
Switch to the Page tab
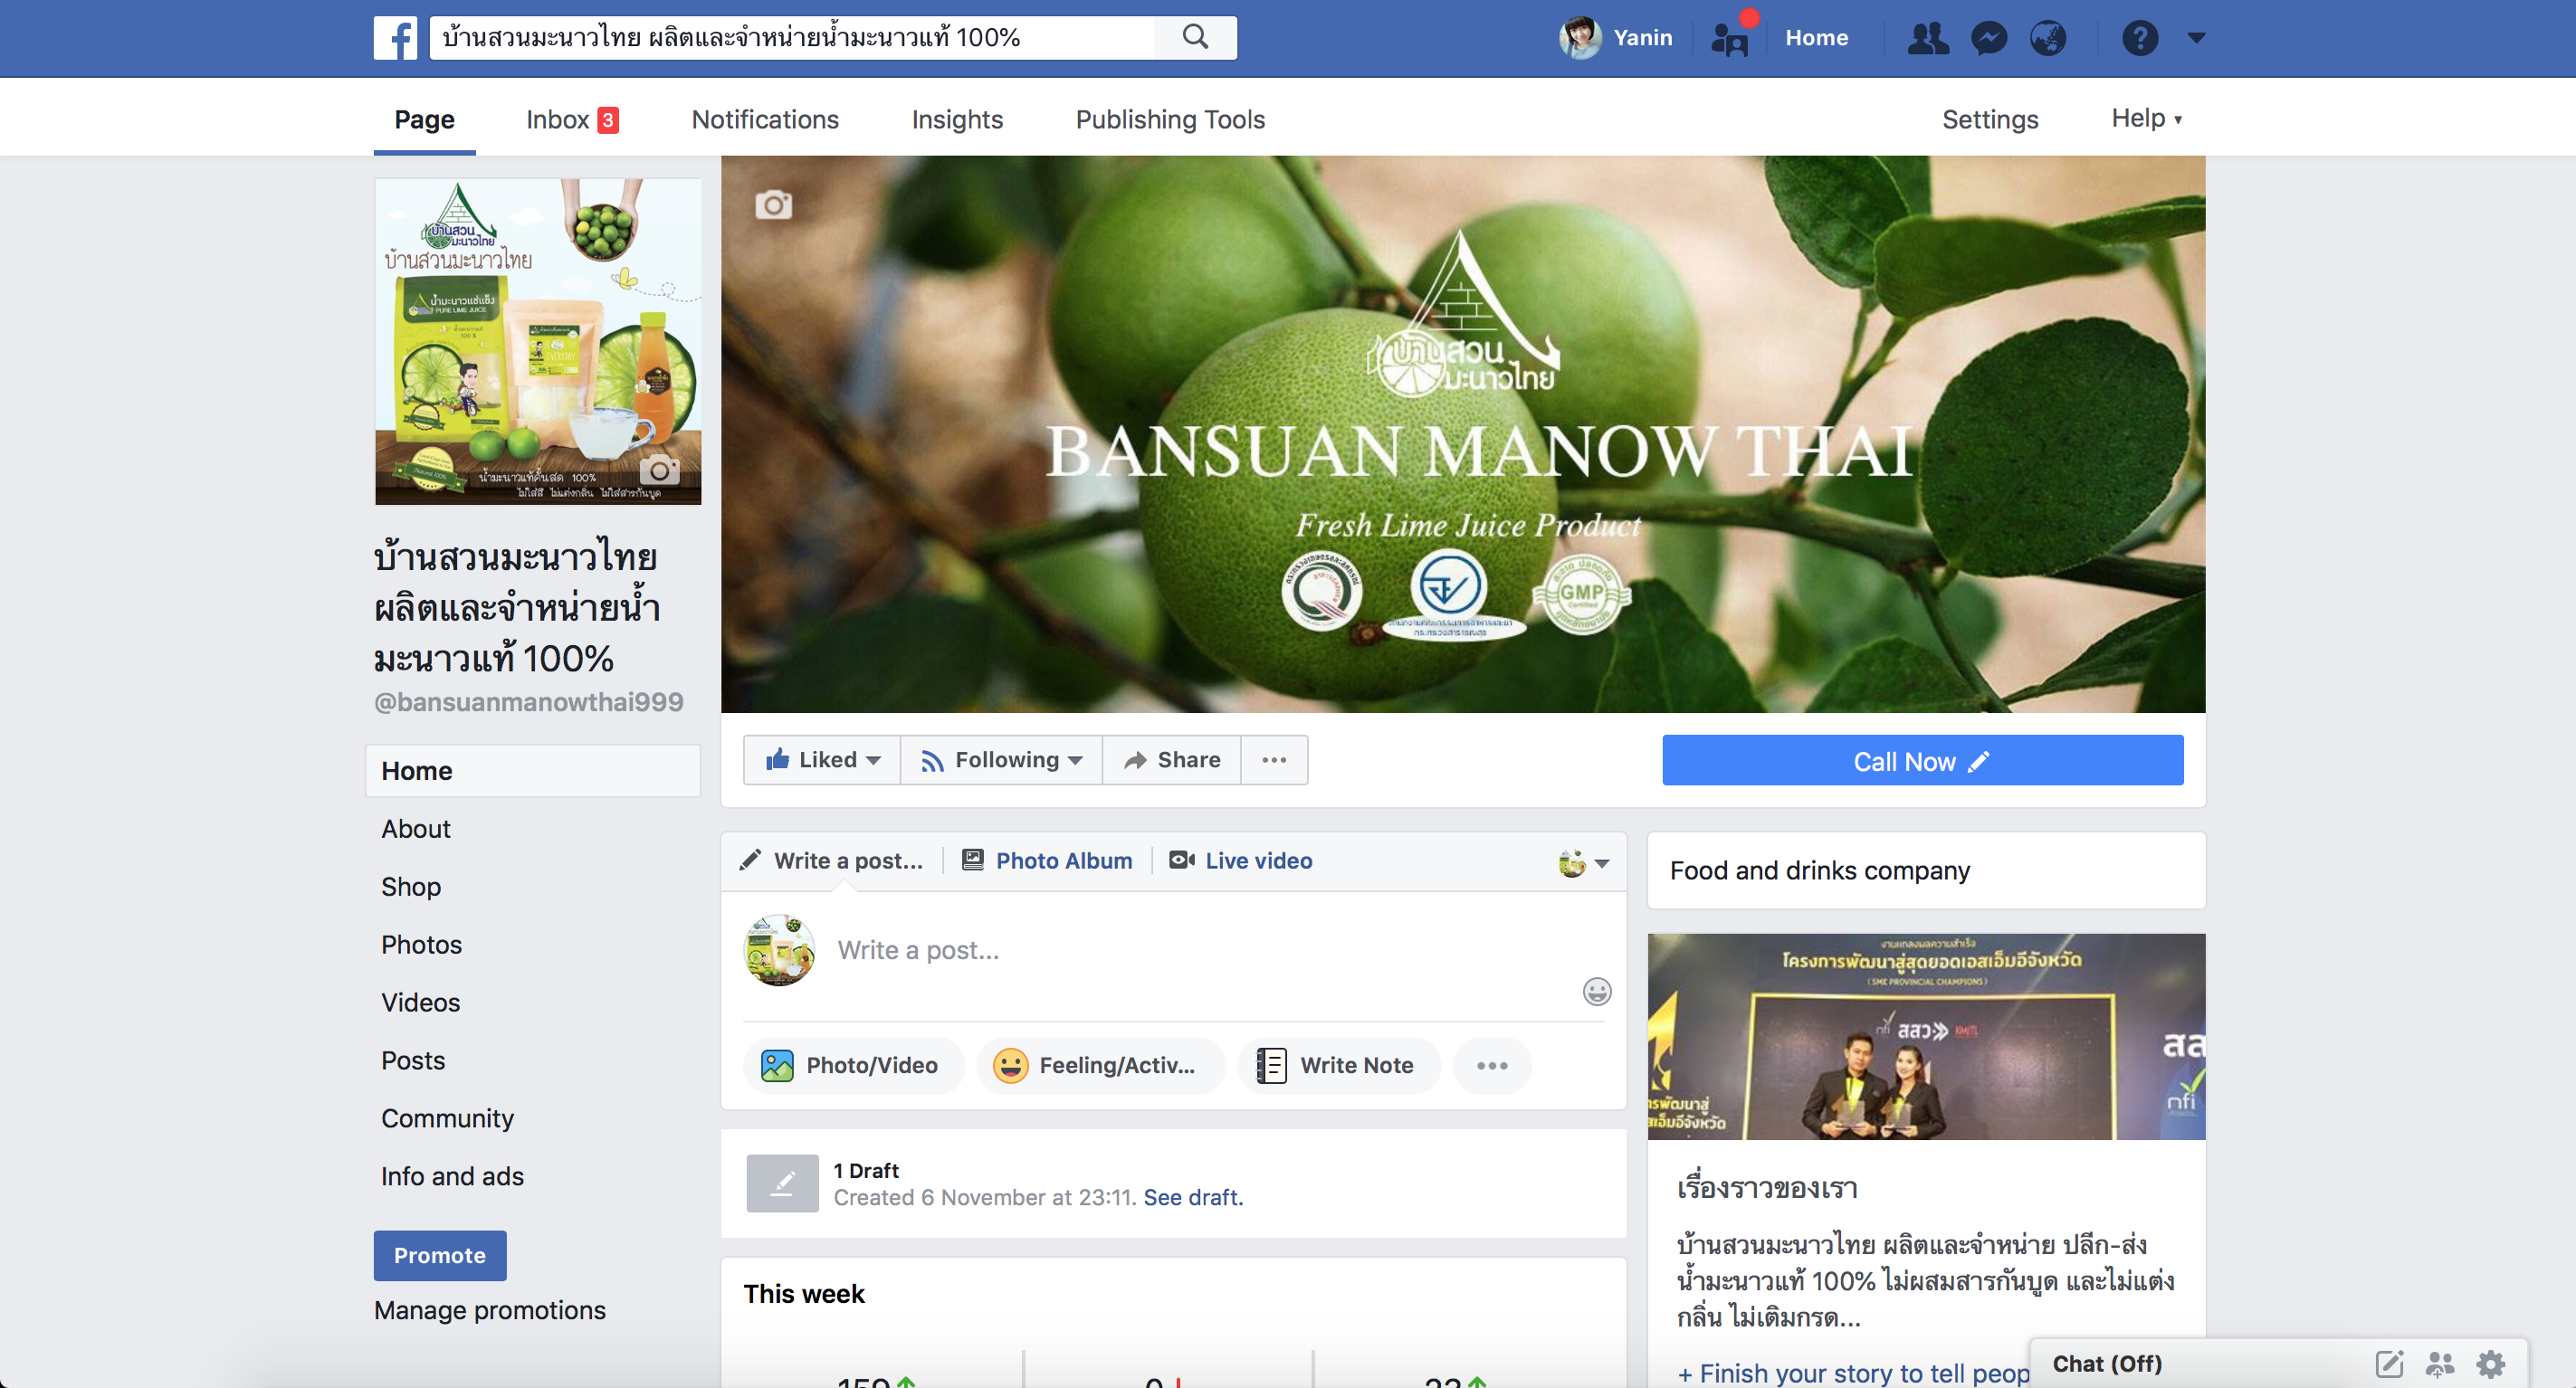tap(424, 119)
